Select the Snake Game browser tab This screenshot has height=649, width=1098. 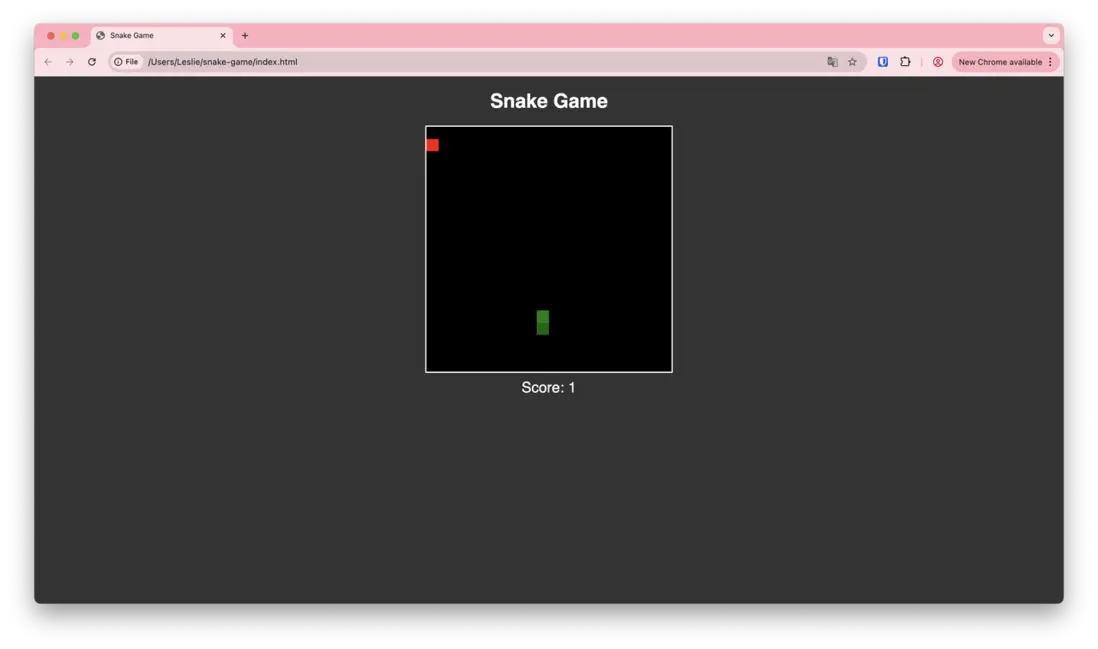161,35
